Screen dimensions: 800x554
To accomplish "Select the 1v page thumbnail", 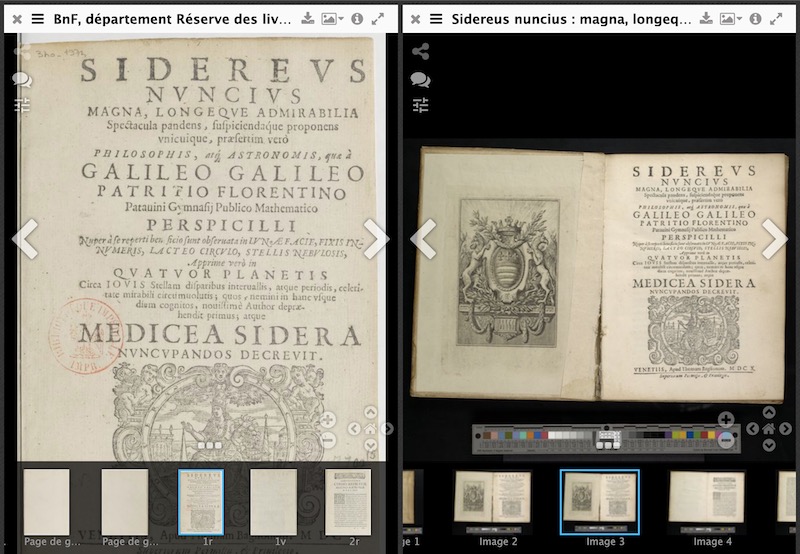I will [273, 502].
